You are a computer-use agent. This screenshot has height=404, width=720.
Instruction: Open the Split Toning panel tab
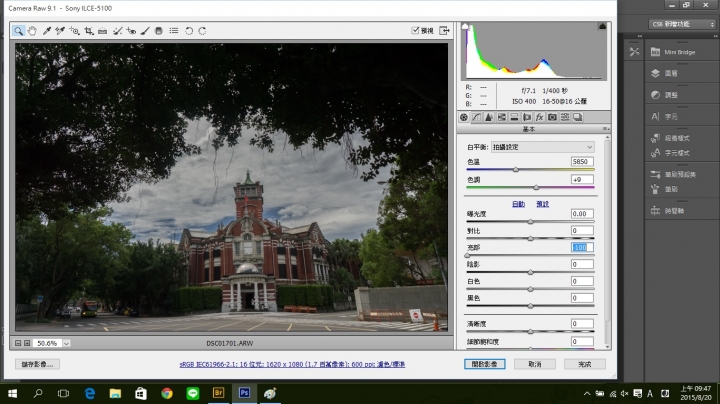click(x=514, y=118)
